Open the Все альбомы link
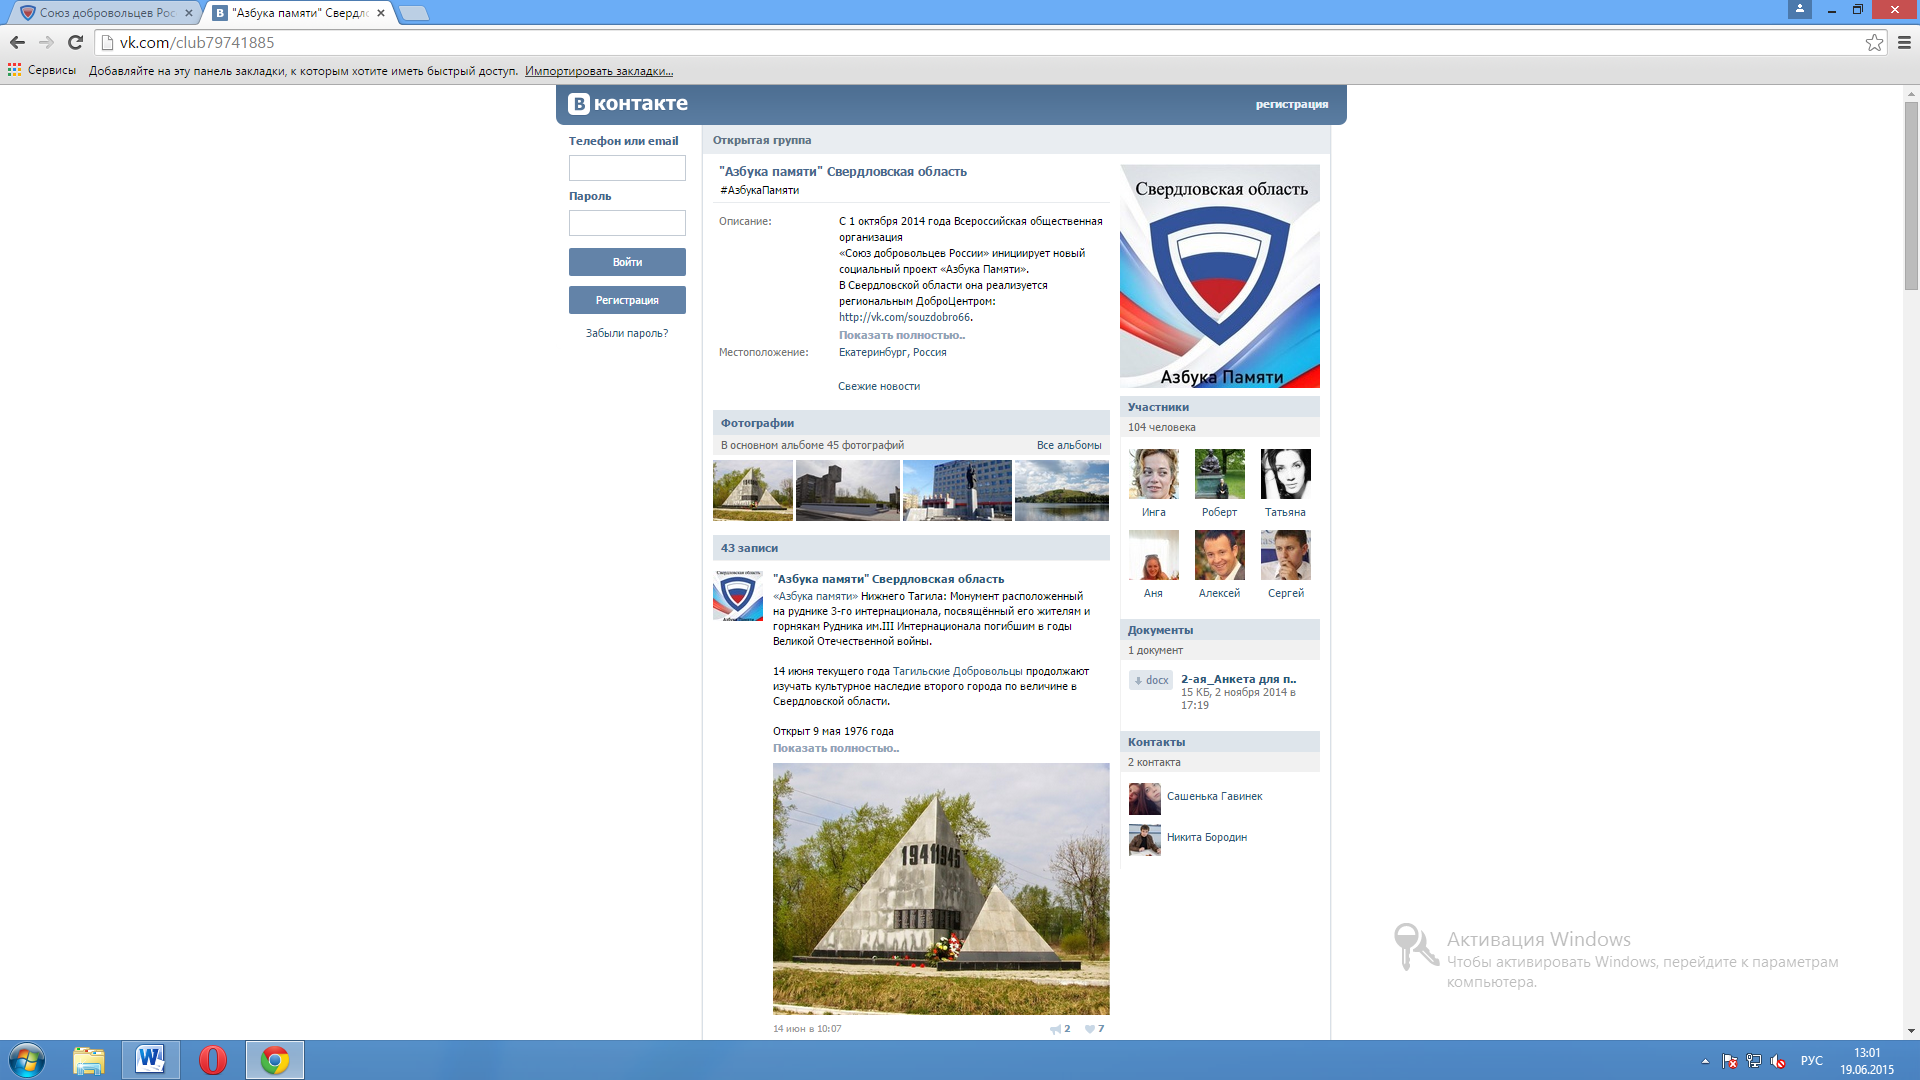1920x1080 pixels. coord(1069,445)
